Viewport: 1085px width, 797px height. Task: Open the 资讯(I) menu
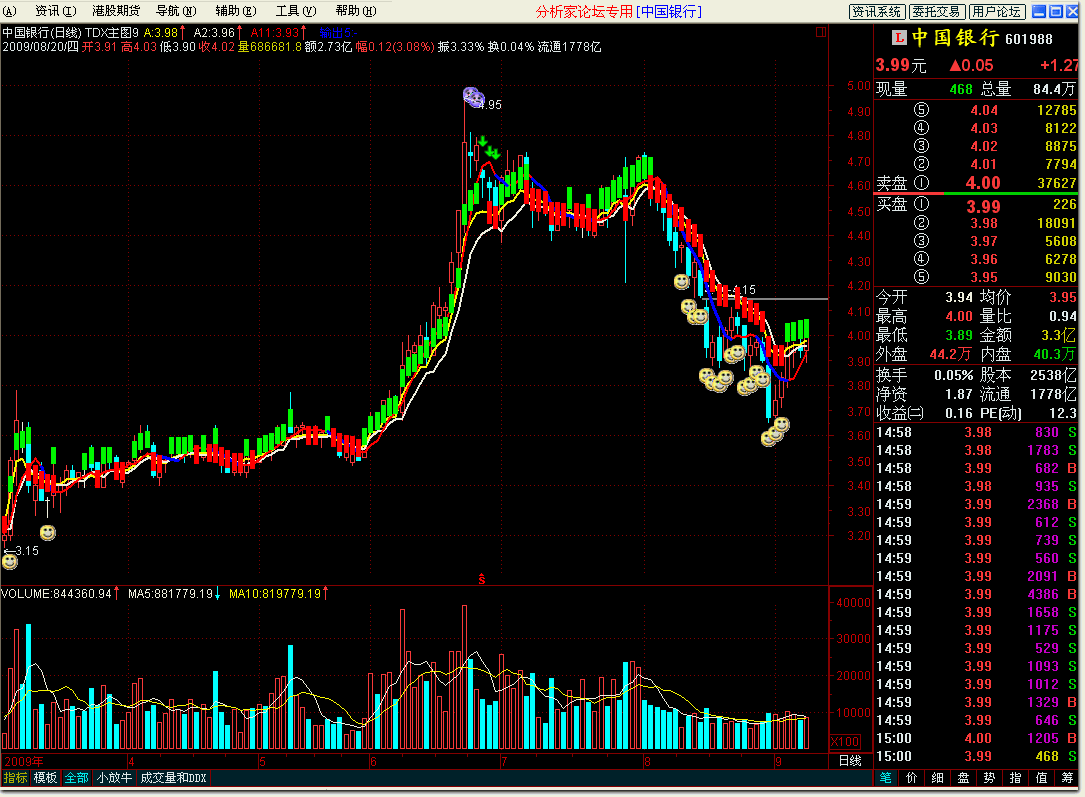click(55, 11)
